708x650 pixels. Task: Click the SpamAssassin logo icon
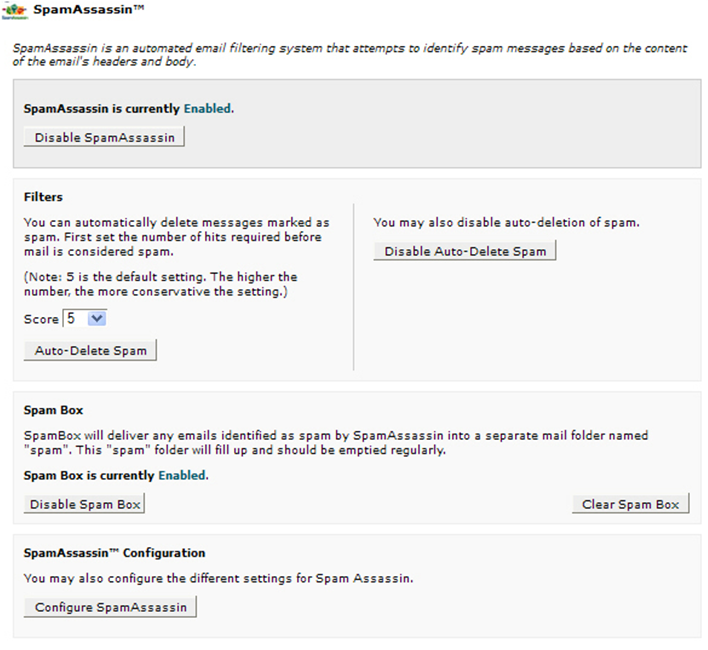15,9
